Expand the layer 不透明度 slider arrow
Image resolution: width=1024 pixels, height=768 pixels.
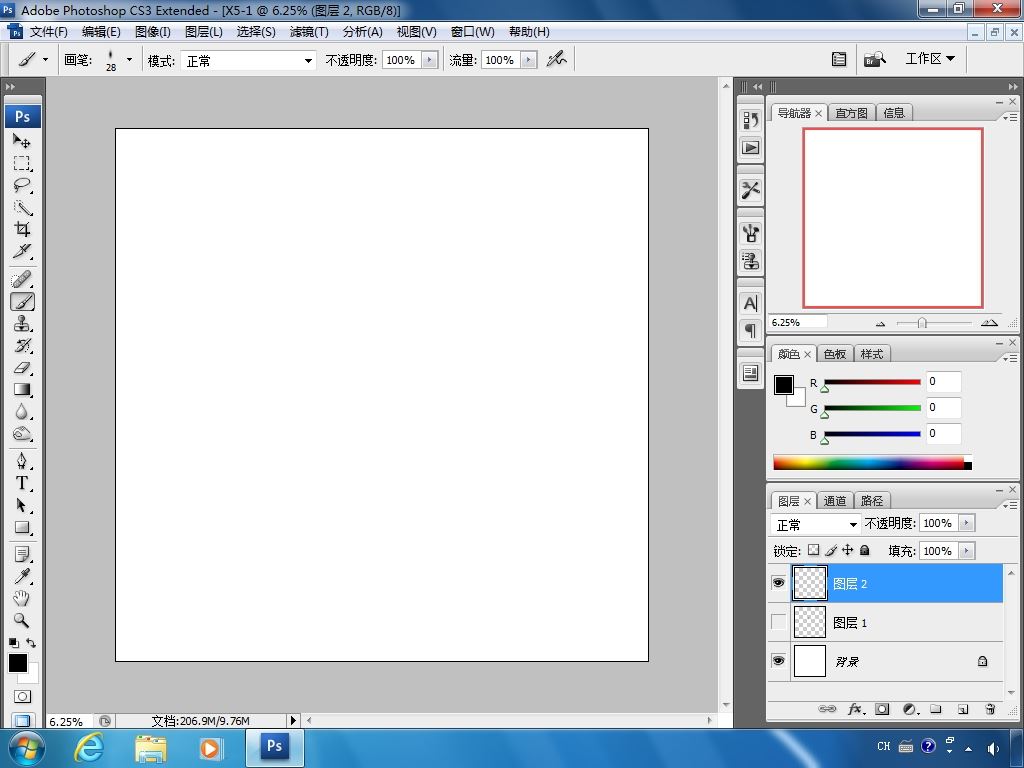click(966, 523)
